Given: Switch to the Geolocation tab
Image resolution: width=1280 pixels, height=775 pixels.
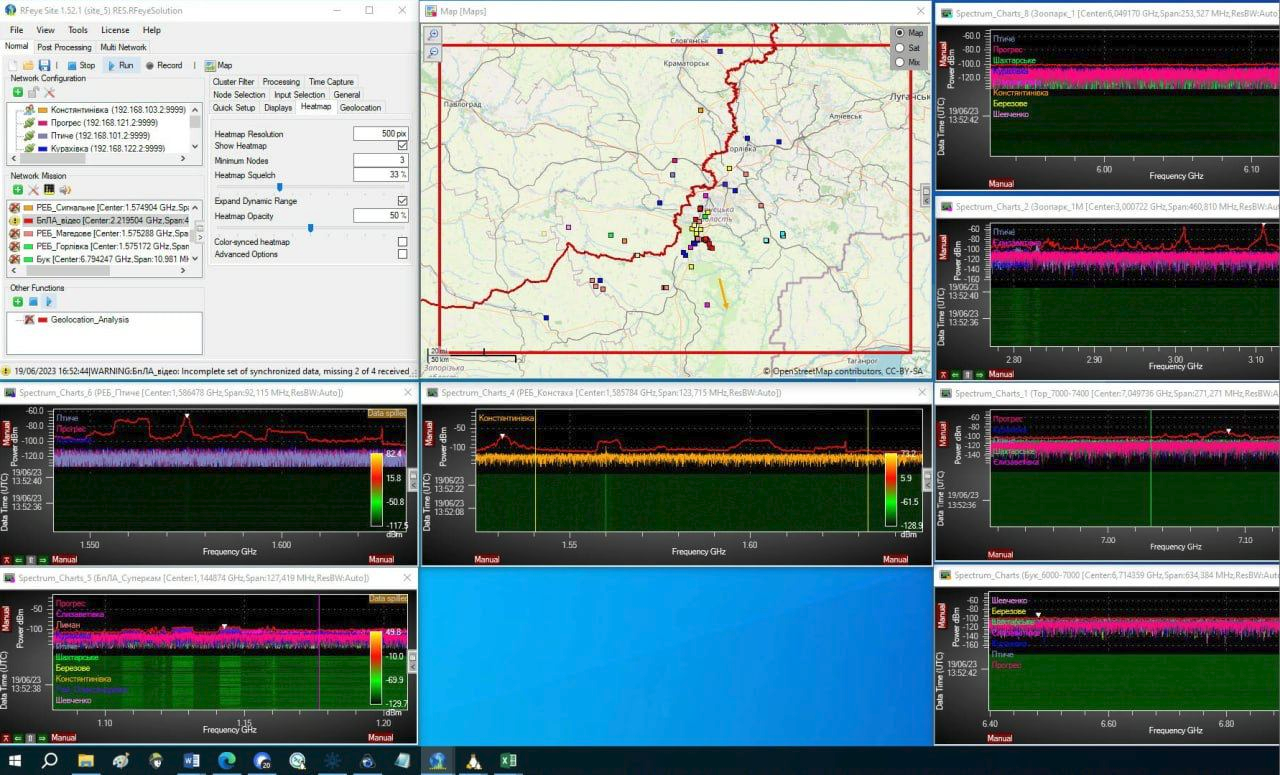Looking at the screenshot, I should [x=360, y=107].
